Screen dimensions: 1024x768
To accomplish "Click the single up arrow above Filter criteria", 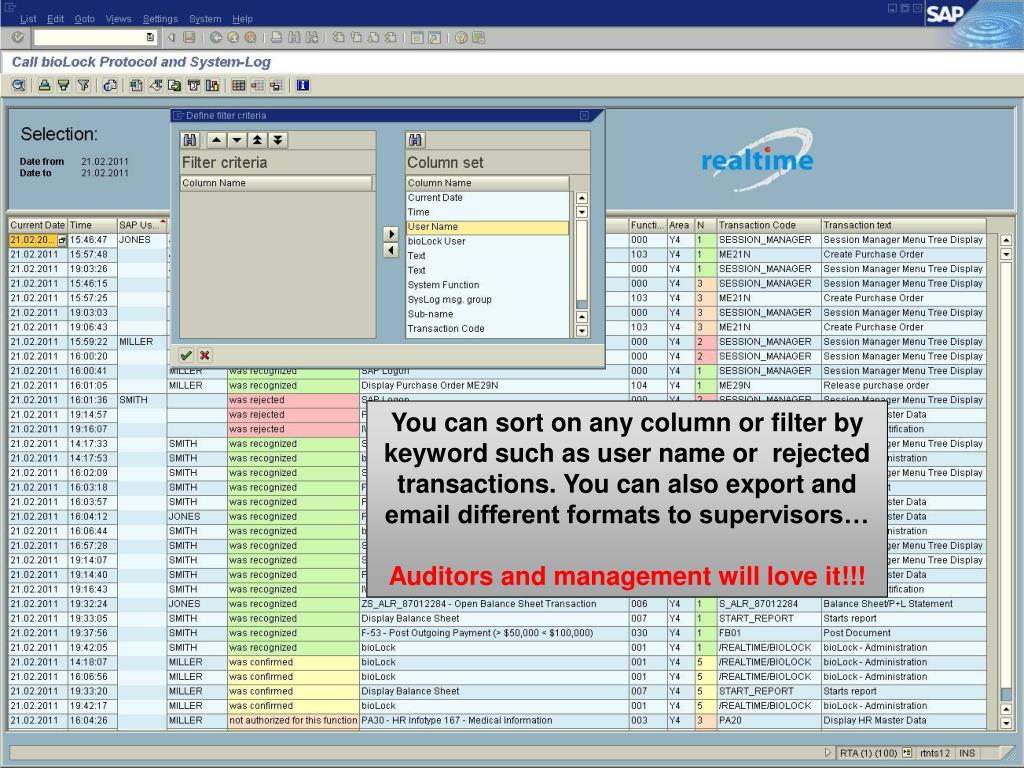I will [x=216, y=140].
